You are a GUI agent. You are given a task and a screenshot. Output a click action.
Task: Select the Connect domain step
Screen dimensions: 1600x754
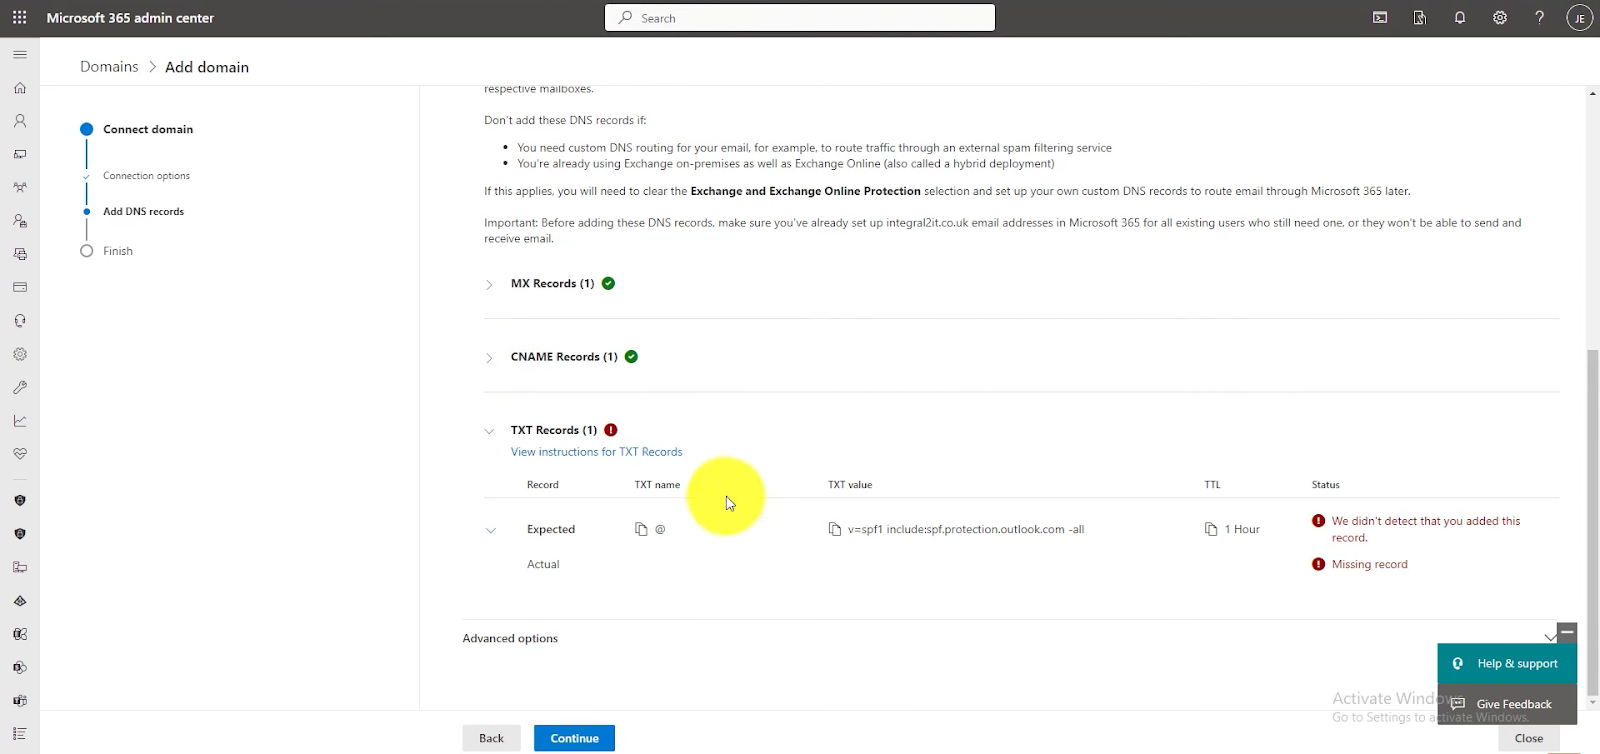pos(148,129)
